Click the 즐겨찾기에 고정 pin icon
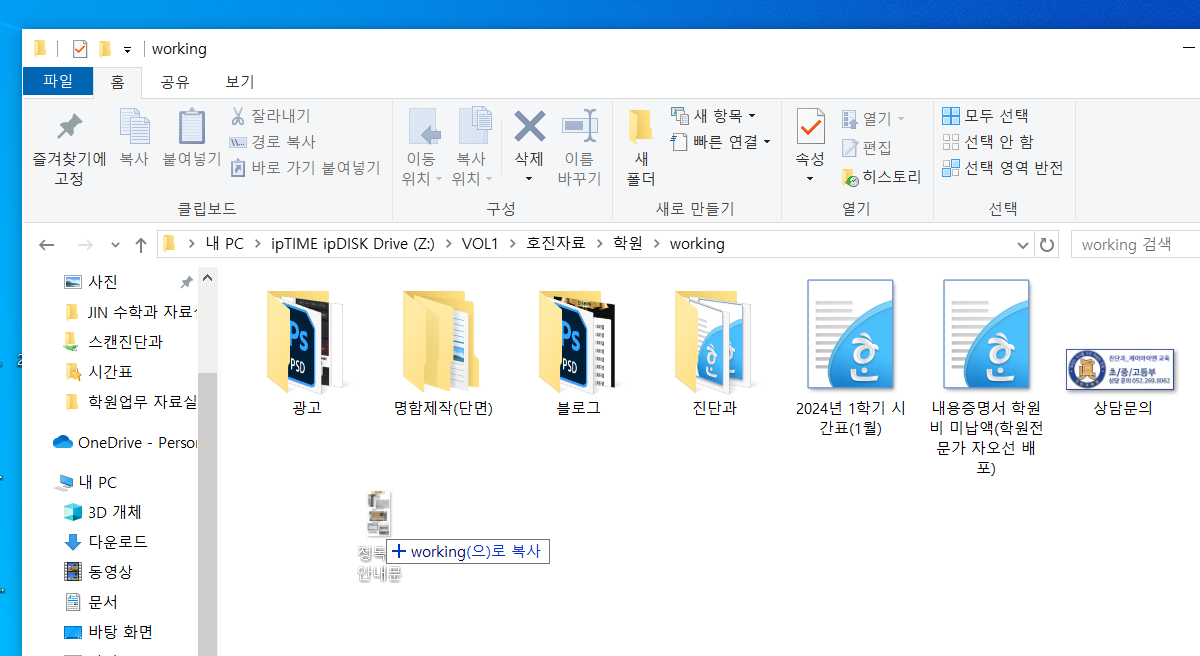The image size is (1200, 656). pos(69,127)
